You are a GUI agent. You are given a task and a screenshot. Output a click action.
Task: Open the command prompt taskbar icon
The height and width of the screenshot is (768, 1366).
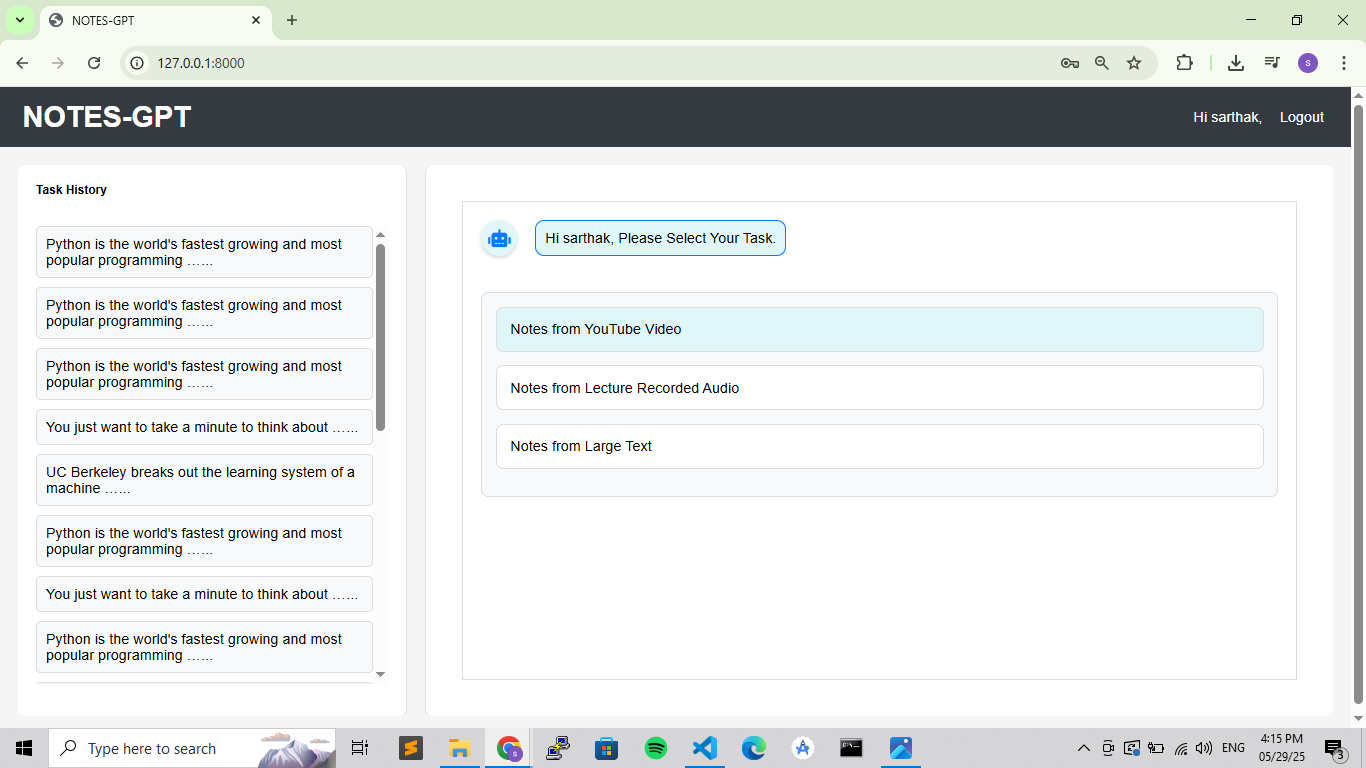(851, 748)
